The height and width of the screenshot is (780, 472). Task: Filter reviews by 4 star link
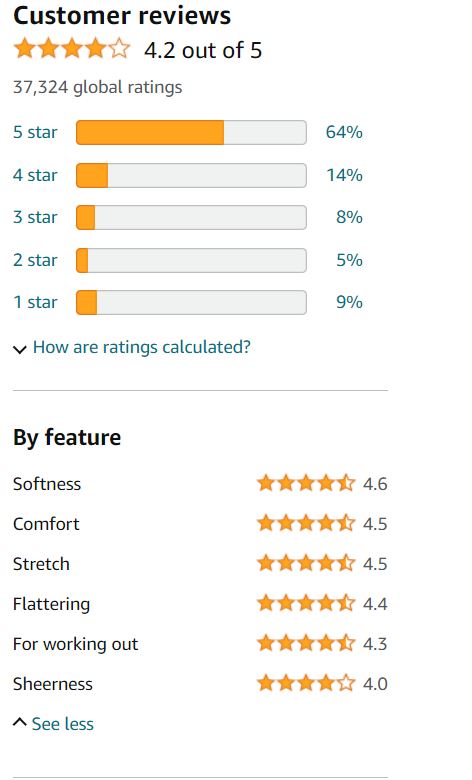[35, 175]
